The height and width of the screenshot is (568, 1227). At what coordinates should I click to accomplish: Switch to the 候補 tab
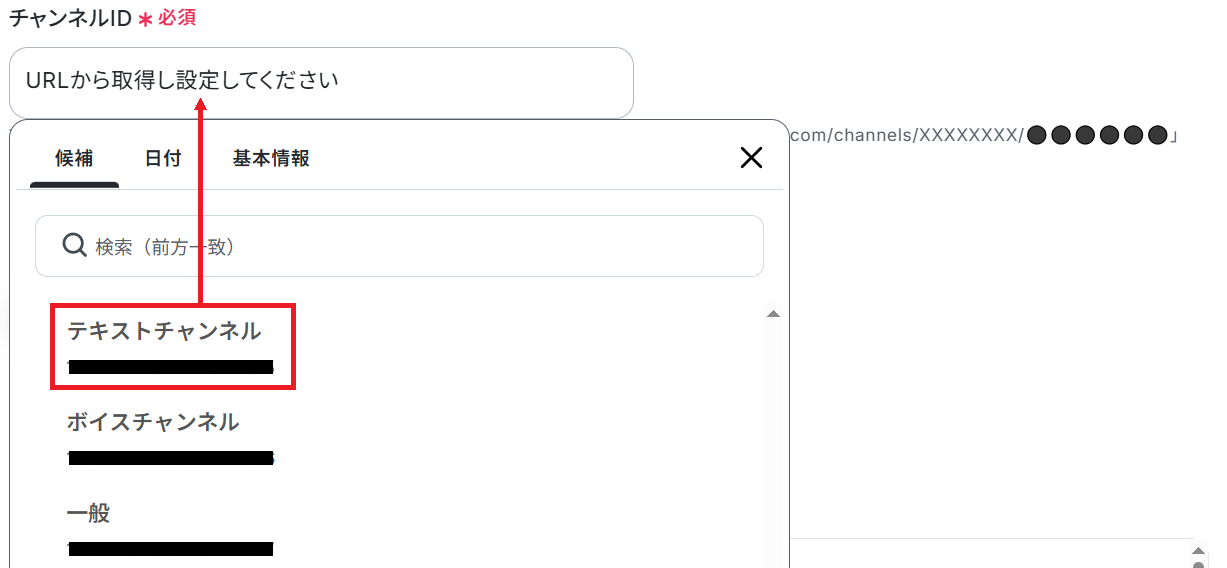[74, 158]
